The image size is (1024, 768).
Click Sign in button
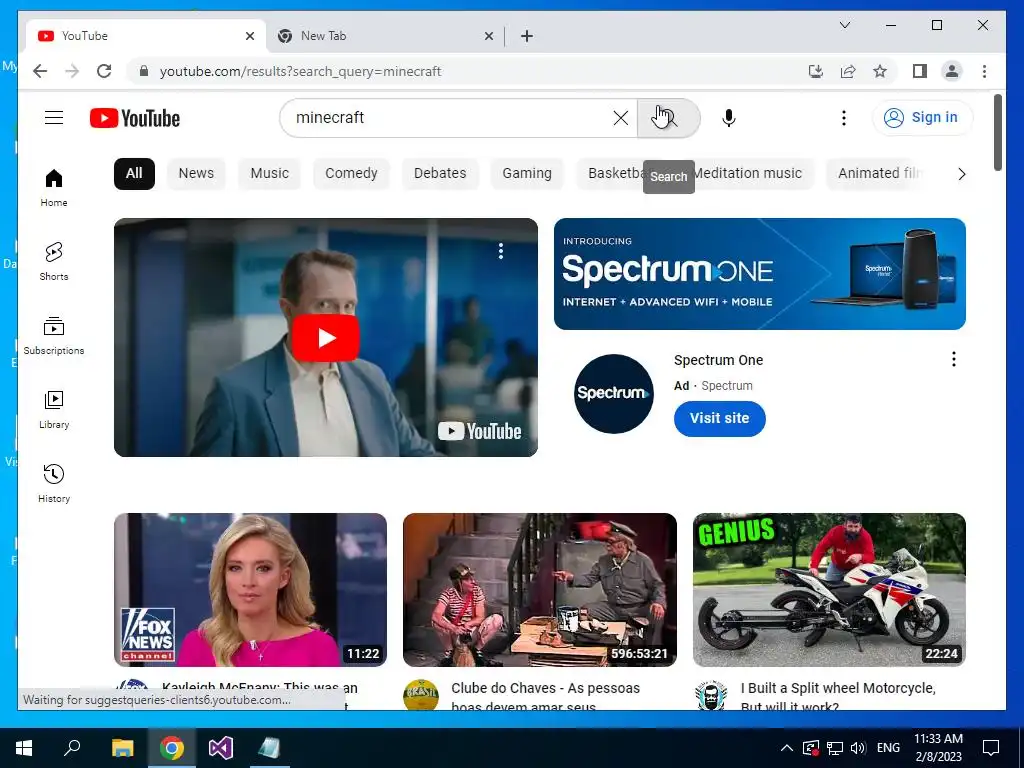[922, 118]
